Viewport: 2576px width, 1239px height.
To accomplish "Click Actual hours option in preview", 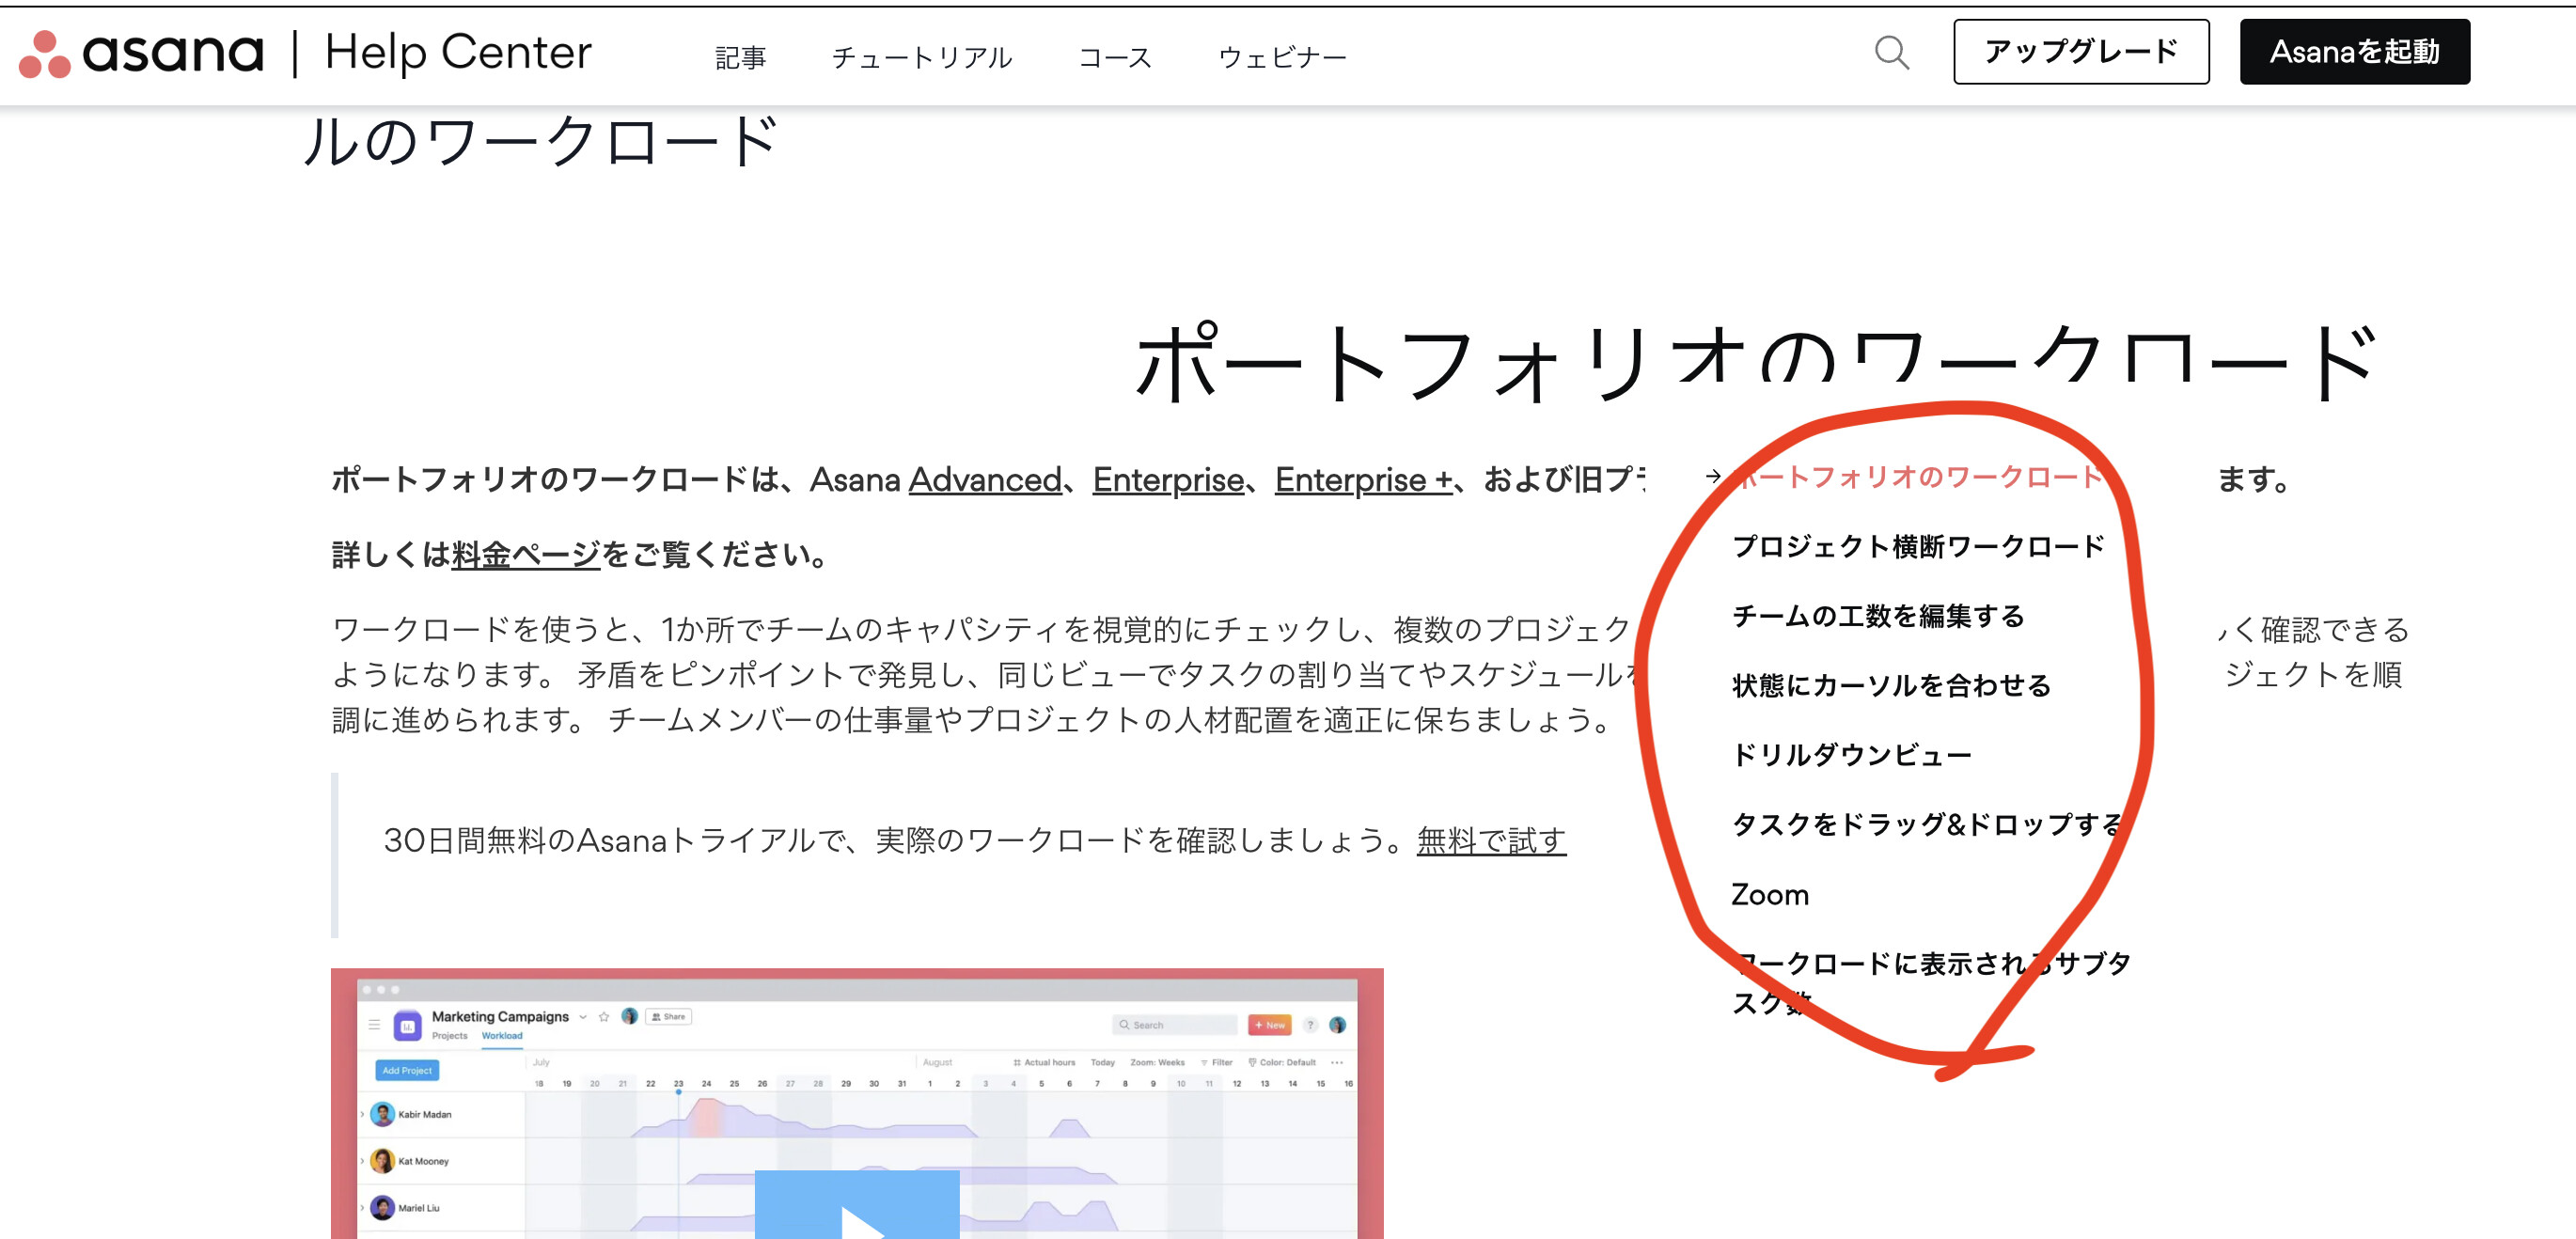I will coord(1044,1062).
